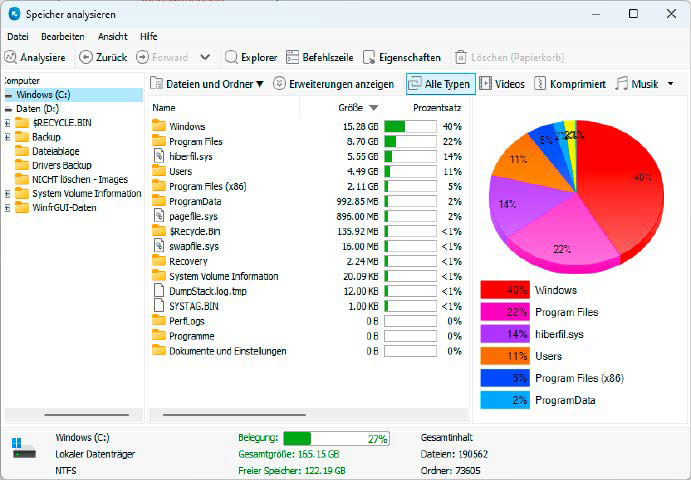Click the Windows folder icon in file list

(159, 126)
